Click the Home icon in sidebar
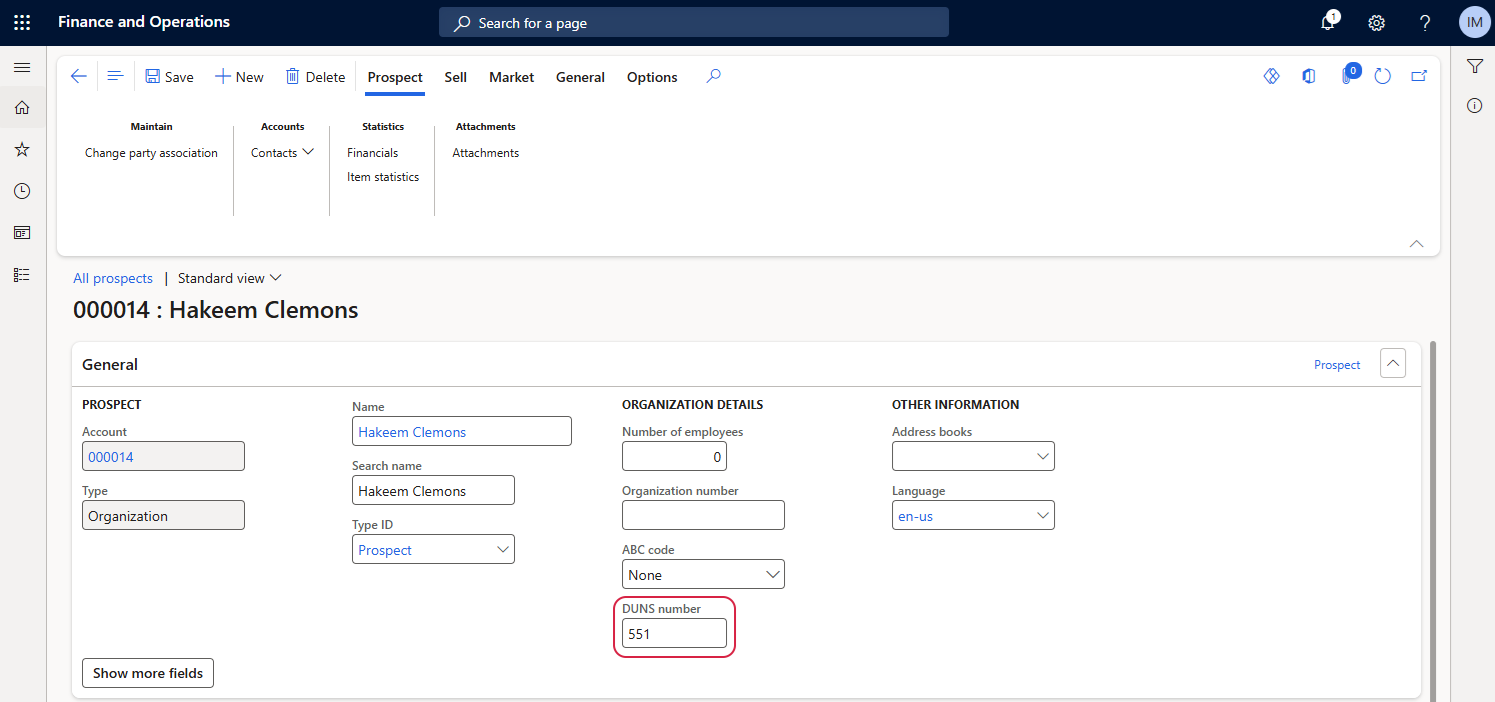Image resolution: width=1495 pixels, height=702 pixels. pos(22,108)
